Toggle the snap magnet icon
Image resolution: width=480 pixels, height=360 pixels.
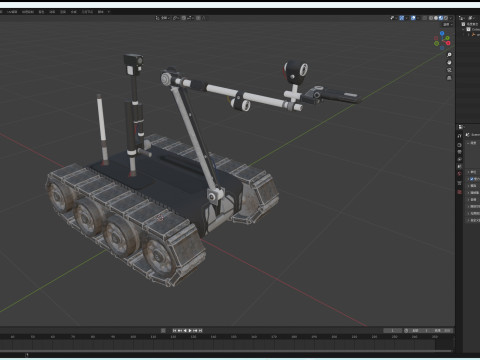pos(184,18)
